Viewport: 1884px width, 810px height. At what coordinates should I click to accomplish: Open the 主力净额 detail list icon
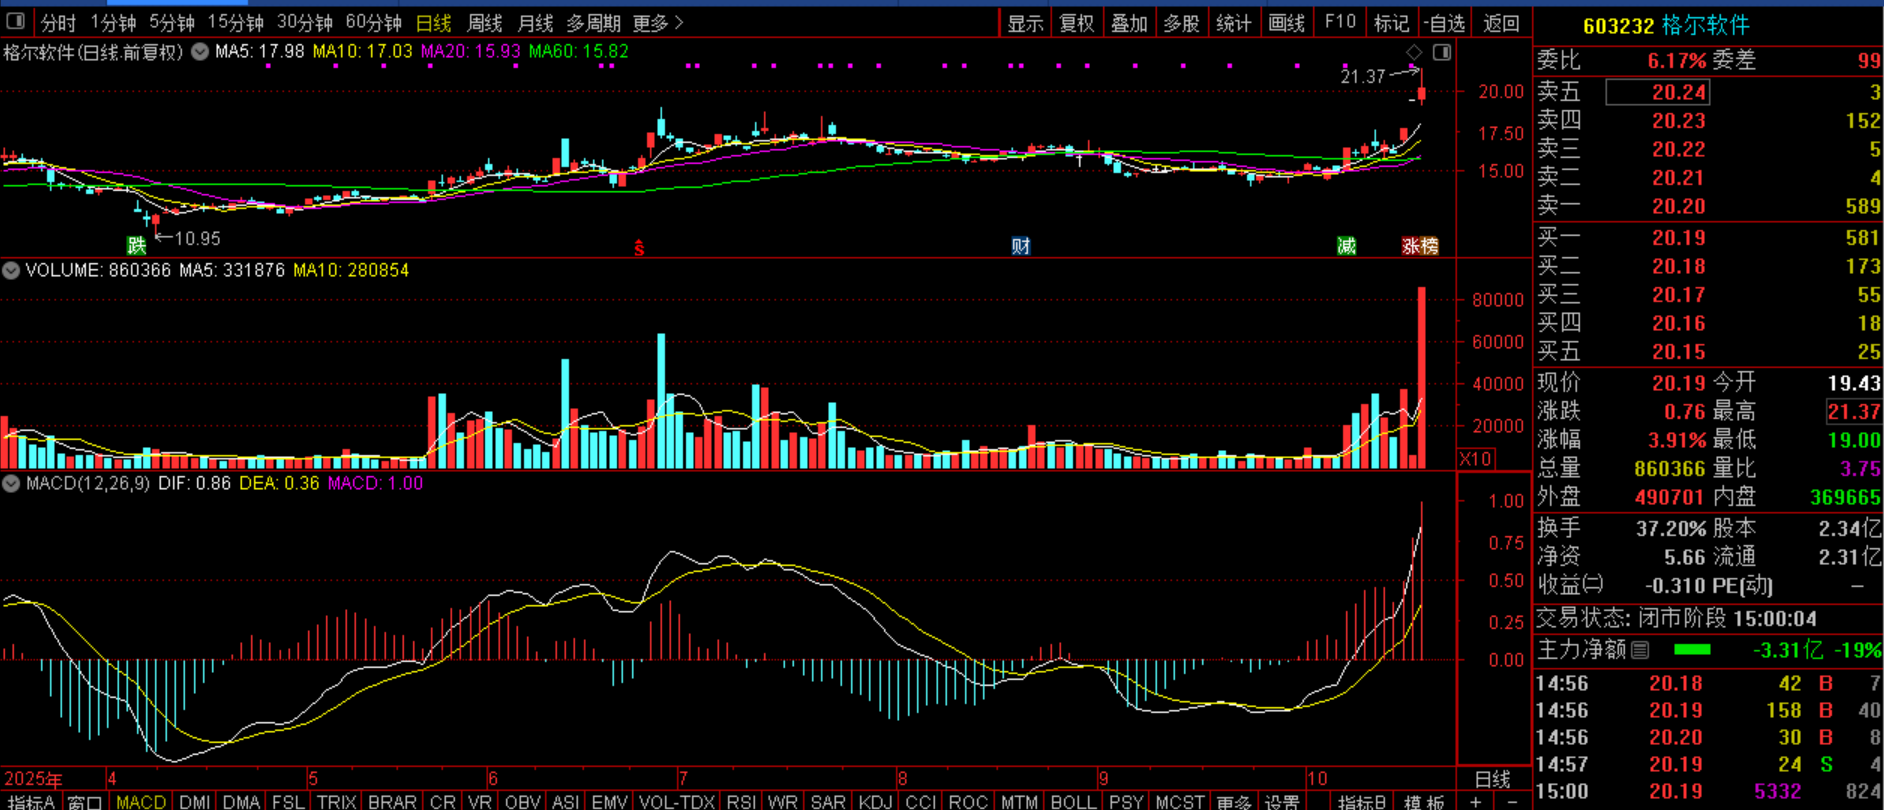click(x=1640, y=650)
